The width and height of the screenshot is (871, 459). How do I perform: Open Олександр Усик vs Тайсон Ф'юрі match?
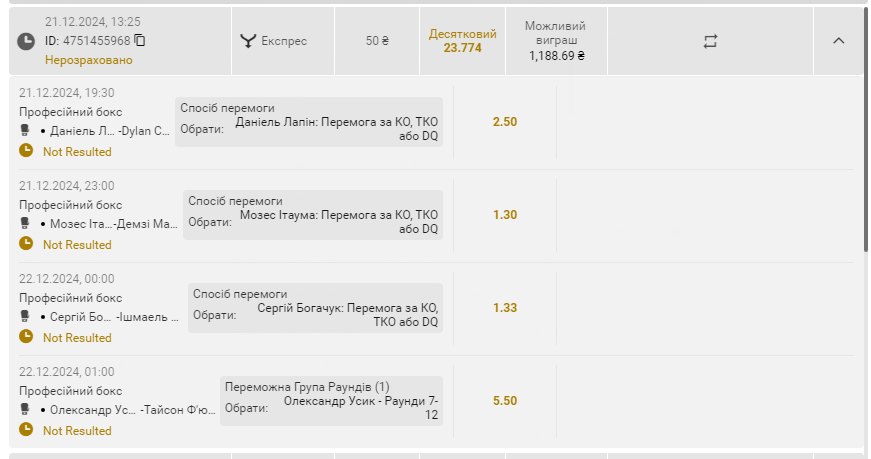[x=132, y=410]
